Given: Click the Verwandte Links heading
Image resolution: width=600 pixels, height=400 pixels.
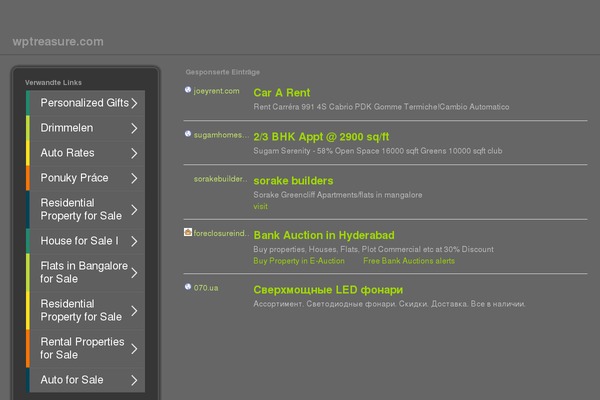Looking at the screenshot, I should (53, 82).
